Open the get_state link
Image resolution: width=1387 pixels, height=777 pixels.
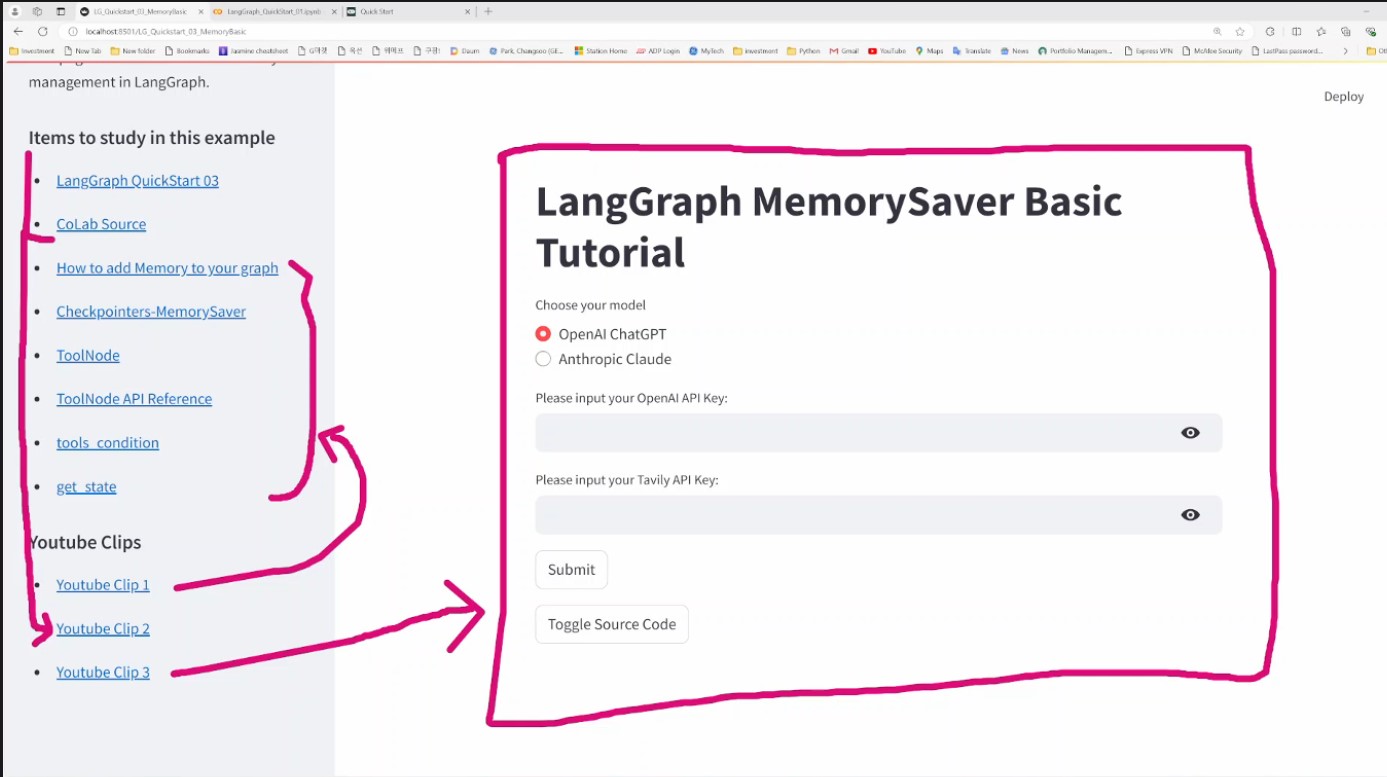click(x=86, y=487)
